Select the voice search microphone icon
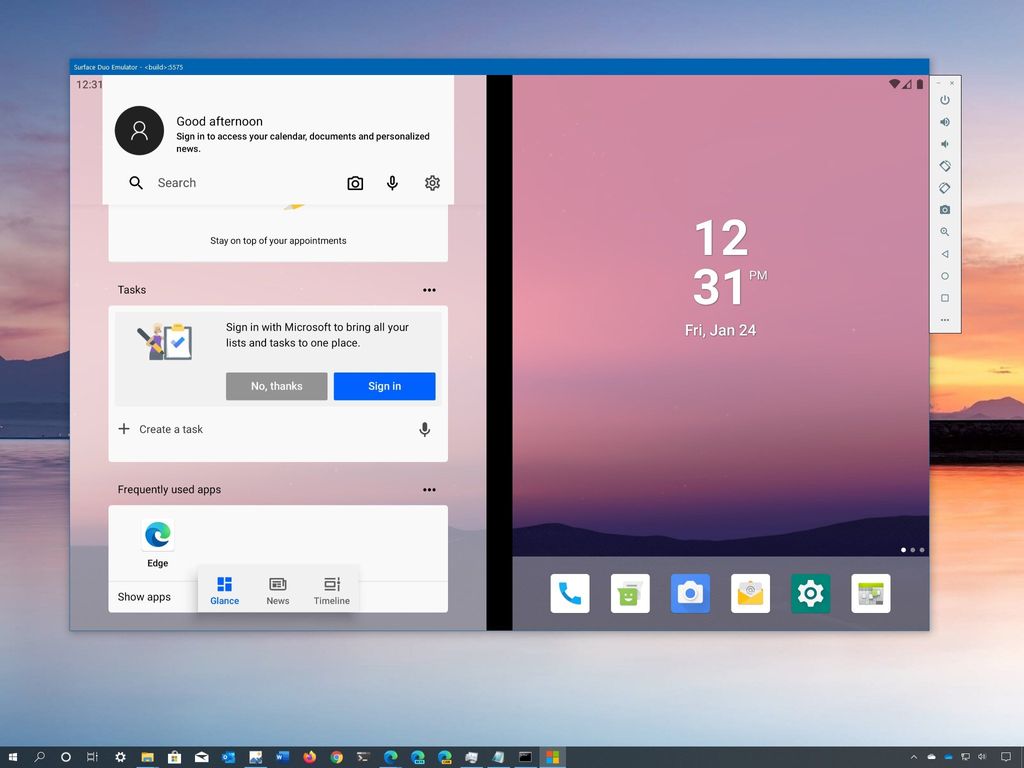The width and height of the screenshot is (1024, 768). pyautogui.click(x=392, y=183)
